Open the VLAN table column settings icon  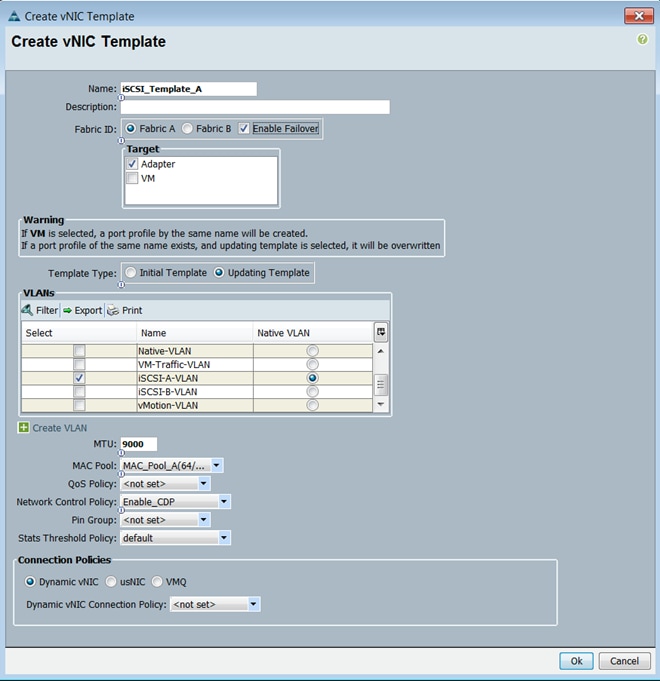click(381, 332)
